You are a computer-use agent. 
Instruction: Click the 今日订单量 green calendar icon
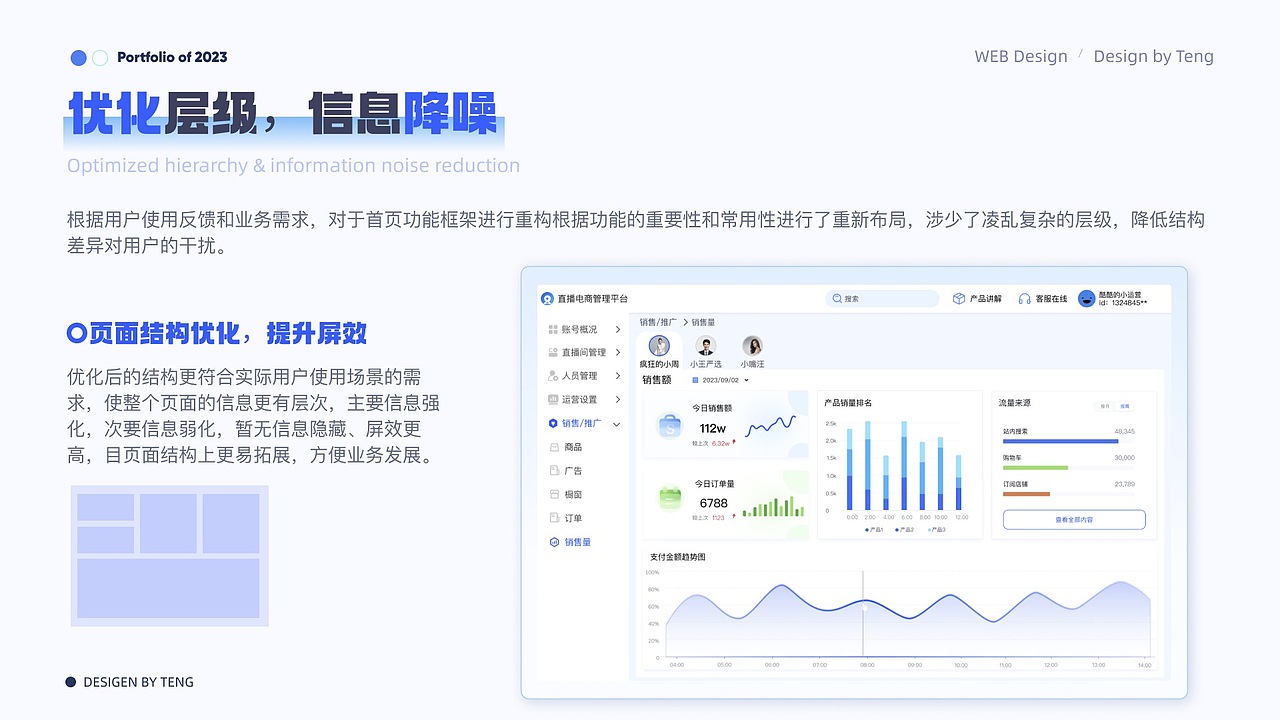669,497
